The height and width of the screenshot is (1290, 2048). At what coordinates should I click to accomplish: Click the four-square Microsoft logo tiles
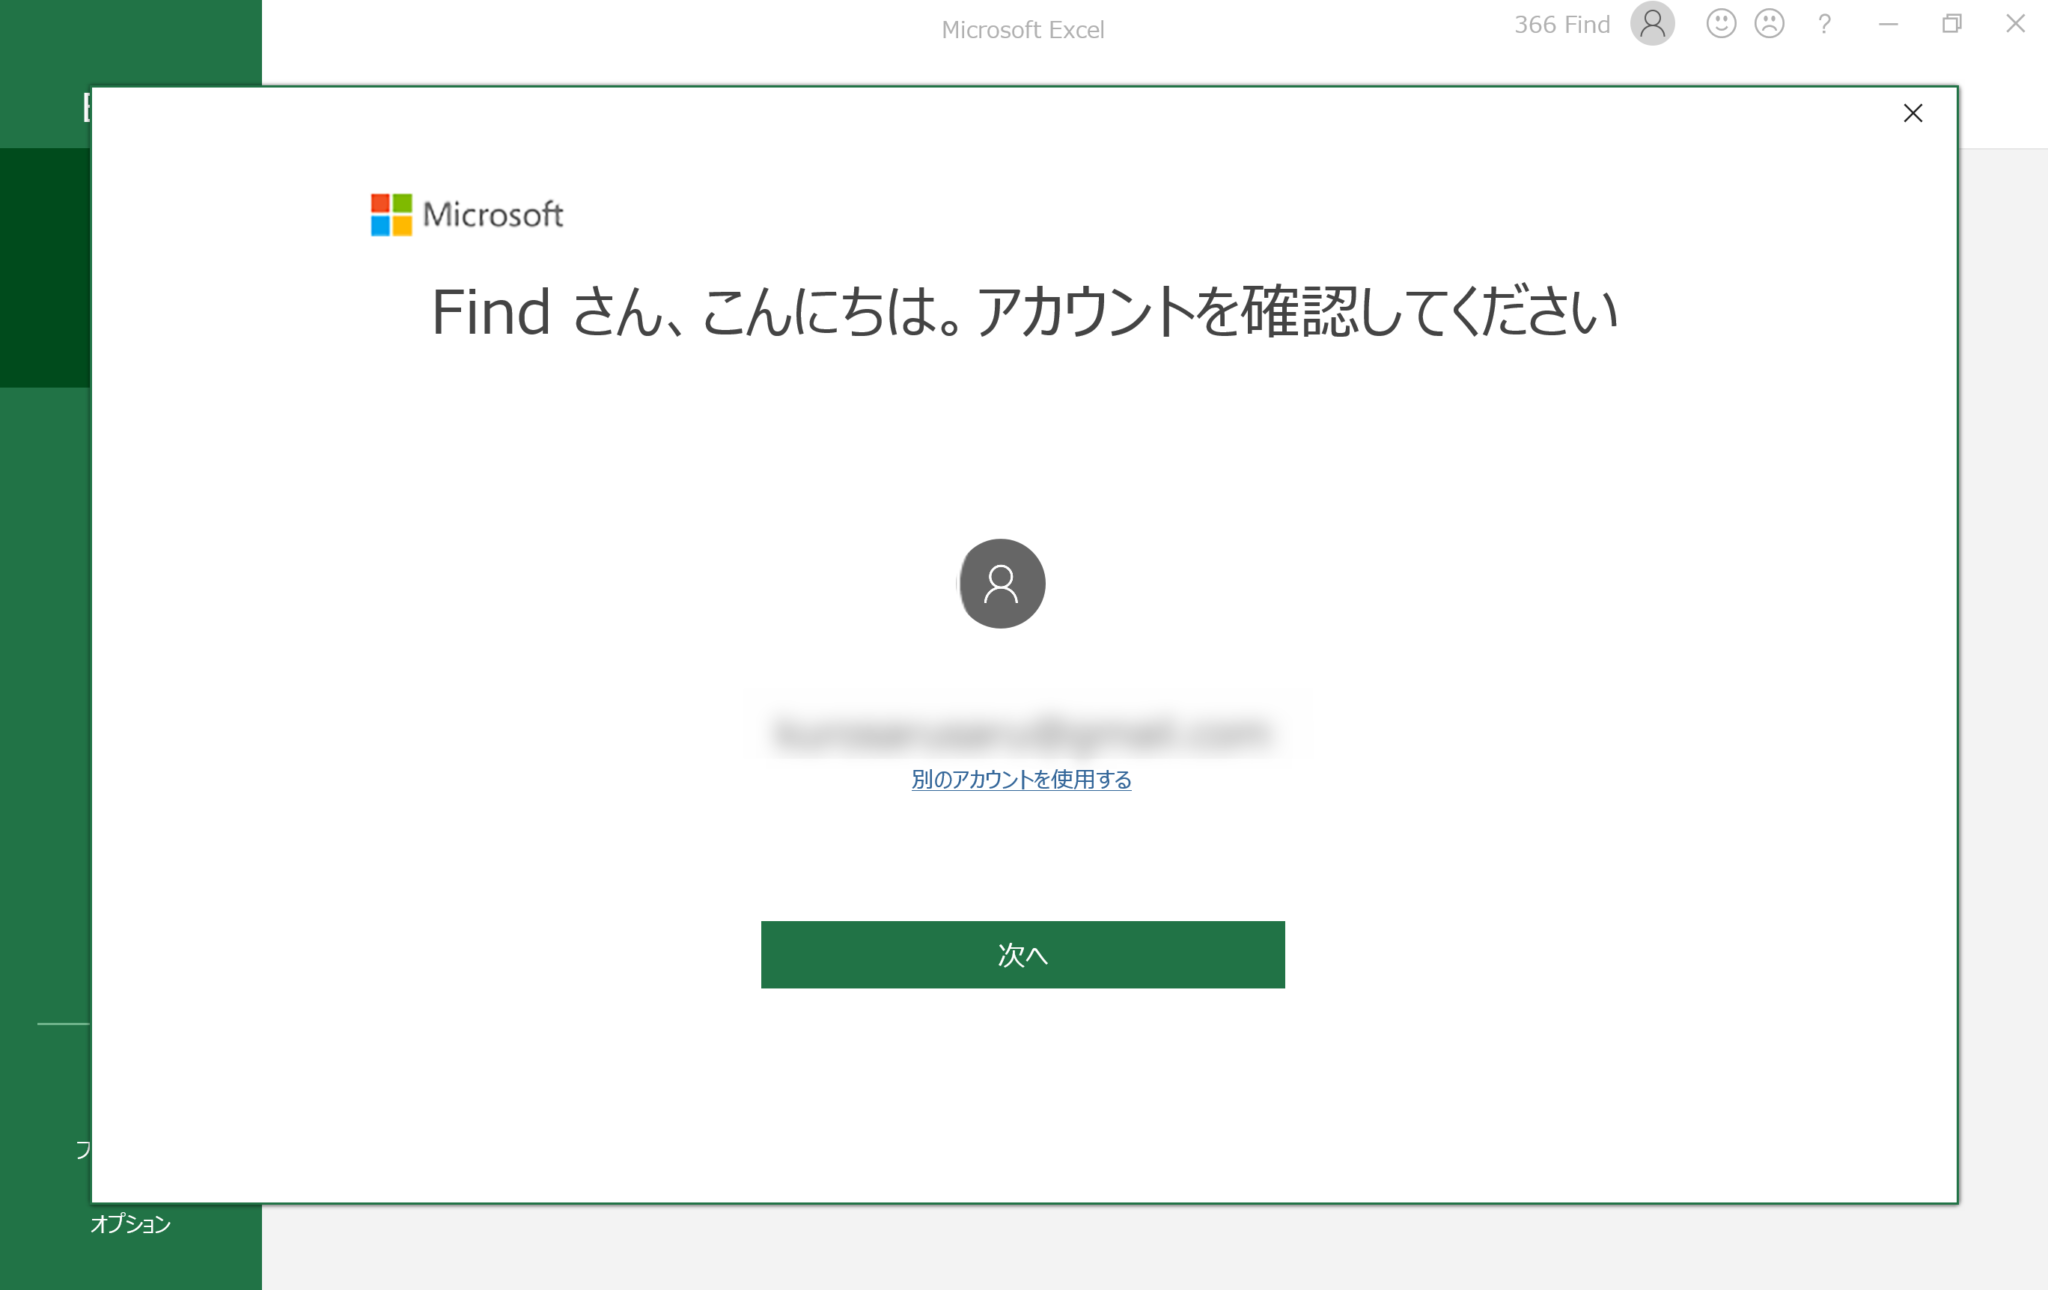click(390, 214)
